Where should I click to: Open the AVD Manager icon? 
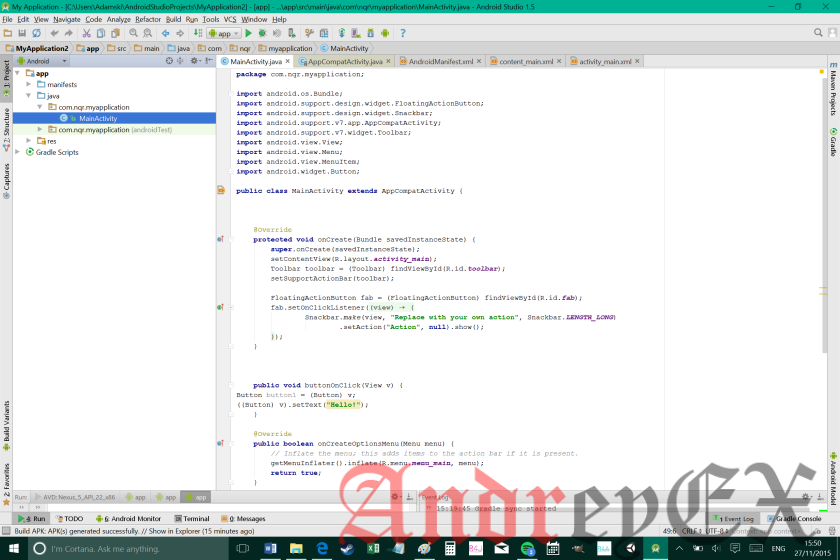(x=356, y=33)
